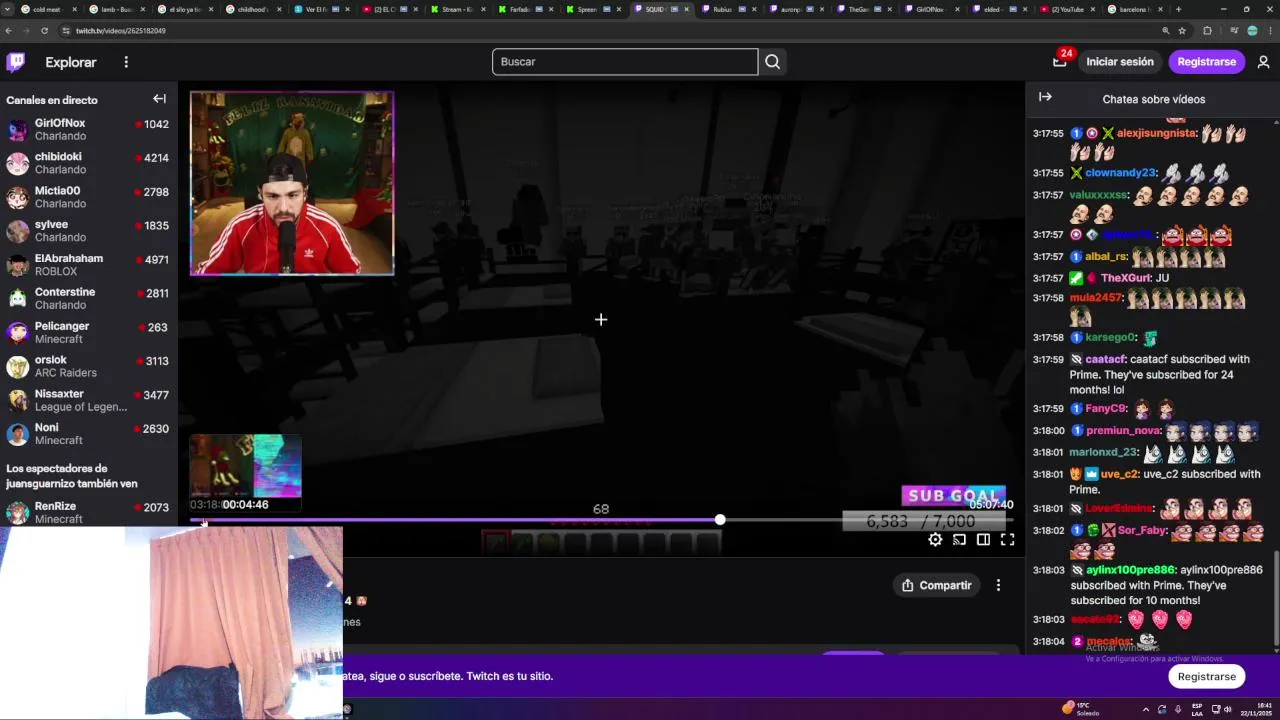Open more options next to Compartir

point(998,585)
